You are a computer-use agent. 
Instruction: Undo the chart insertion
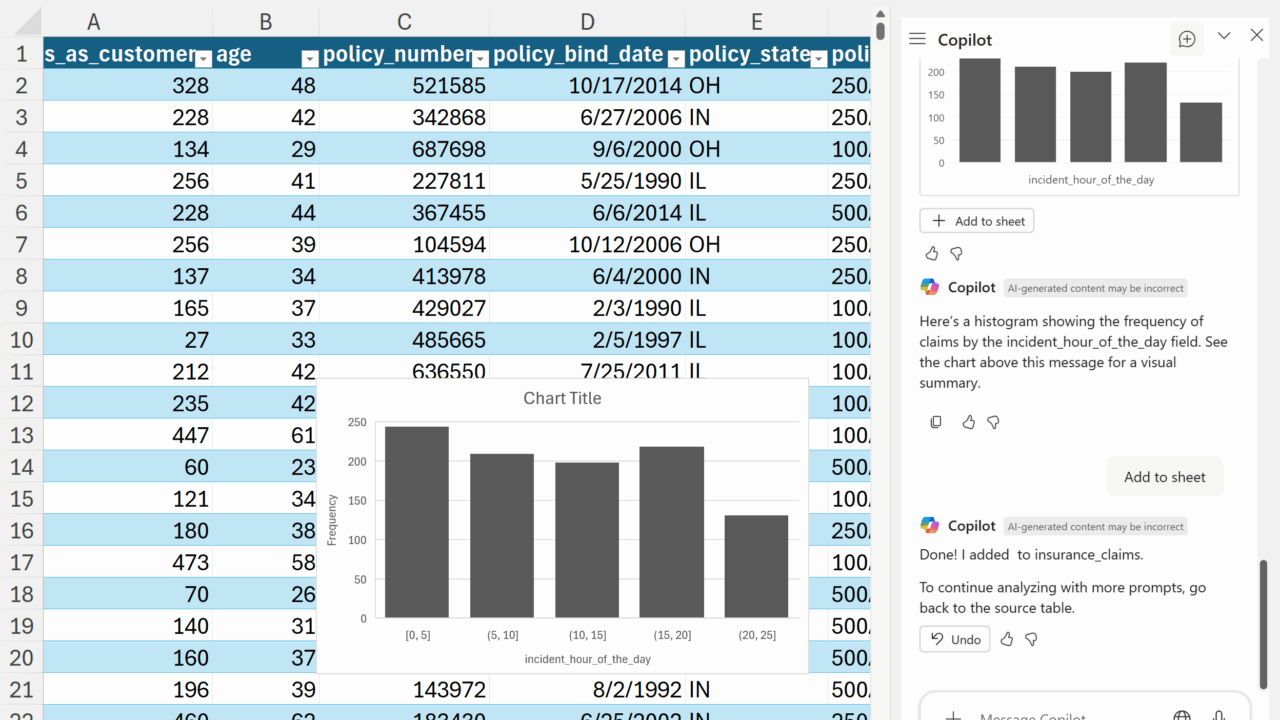(x=955, y=639)
